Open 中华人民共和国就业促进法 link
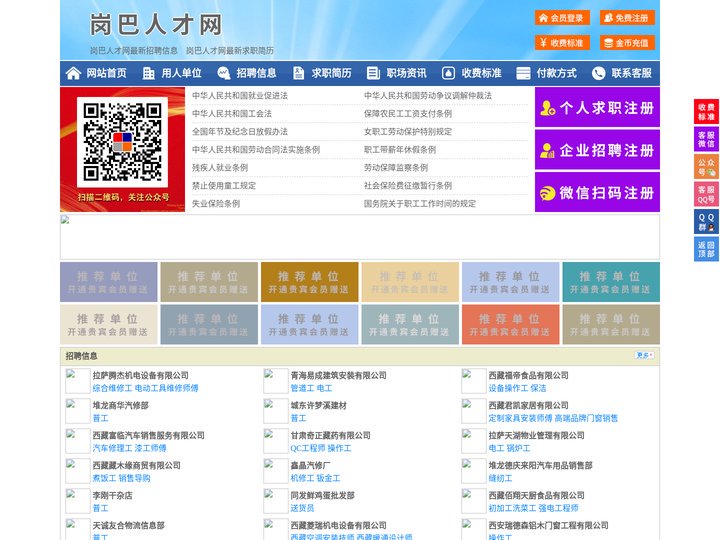The image size is (720, 540). [x=240, y=96]
